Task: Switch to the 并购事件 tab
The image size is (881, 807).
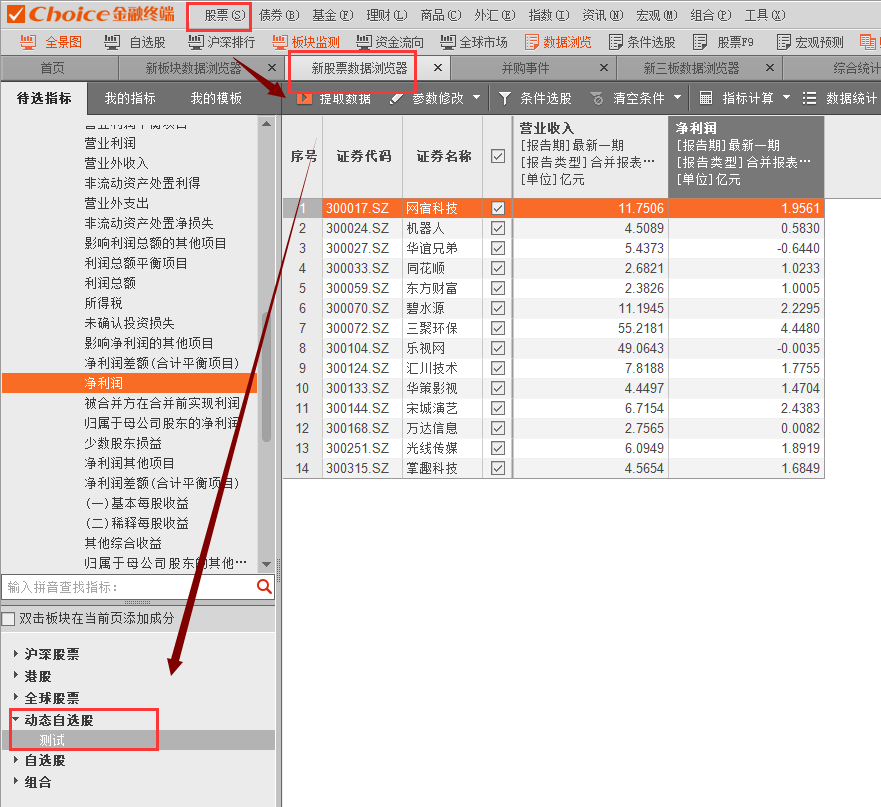Action: pos(525,68)
